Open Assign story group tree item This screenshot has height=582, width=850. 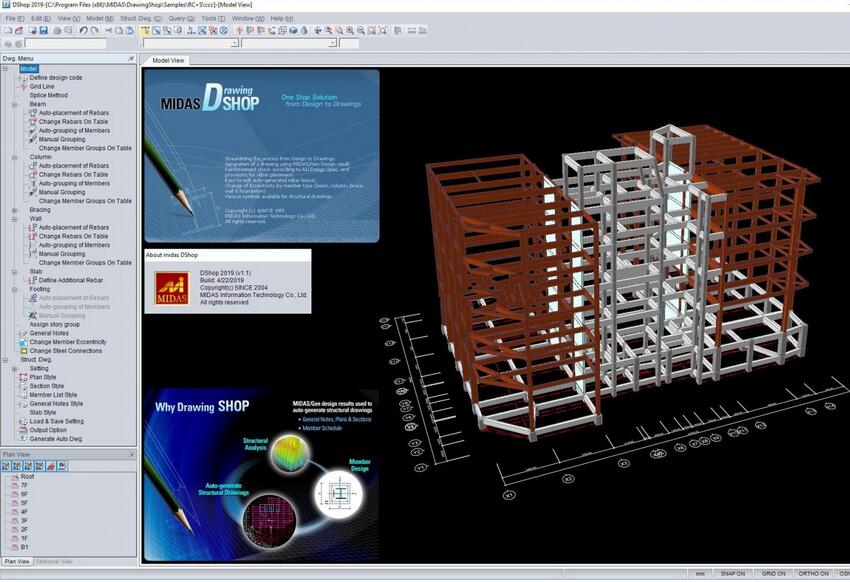[54, 325]
